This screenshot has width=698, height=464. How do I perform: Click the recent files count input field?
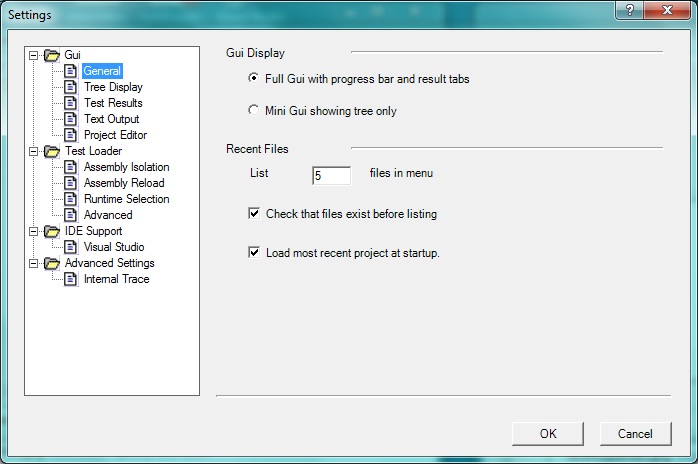[331, 175]
